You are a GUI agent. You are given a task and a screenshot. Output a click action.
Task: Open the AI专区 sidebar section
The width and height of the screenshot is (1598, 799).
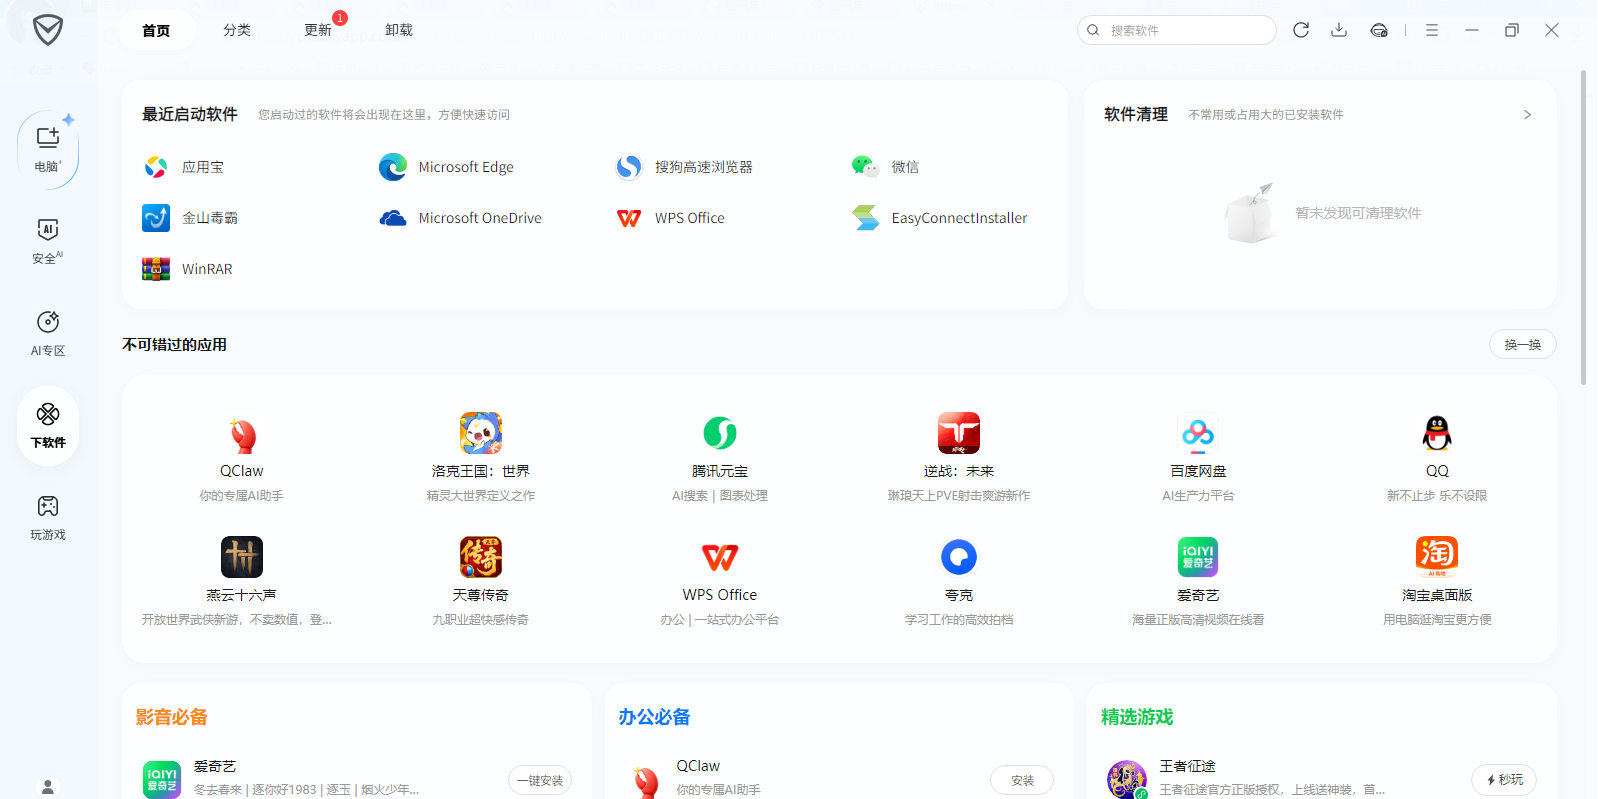tap(47, 333)
